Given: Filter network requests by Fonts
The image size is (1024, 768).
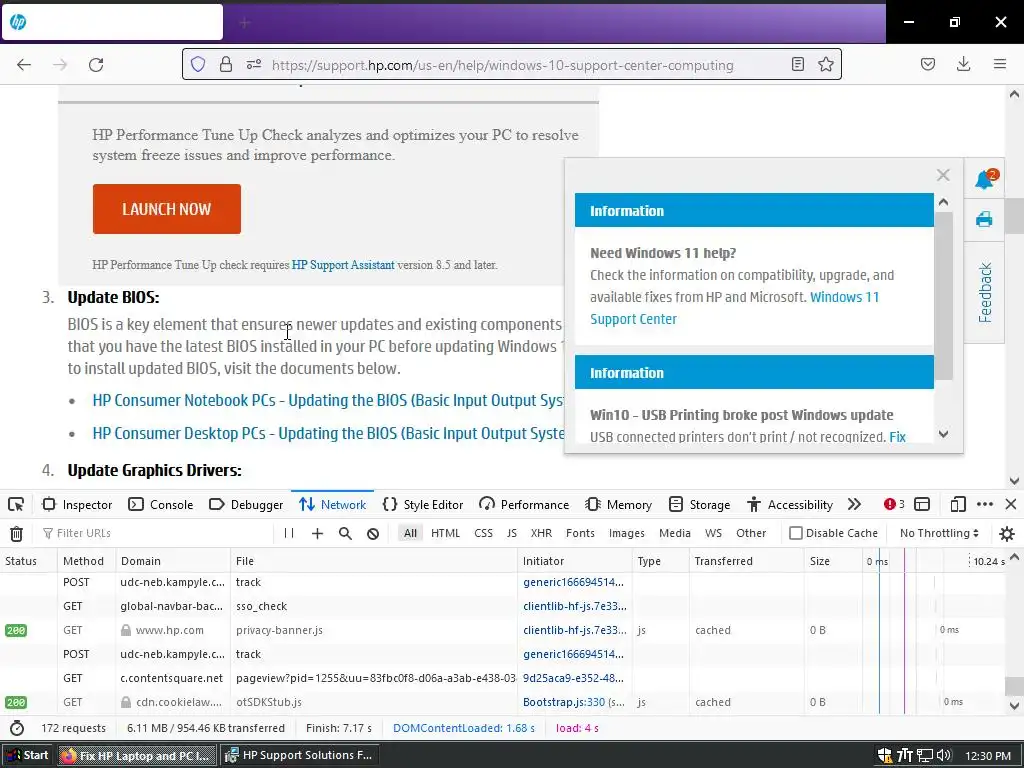Looking at the screenshot, I should point(580,533).
